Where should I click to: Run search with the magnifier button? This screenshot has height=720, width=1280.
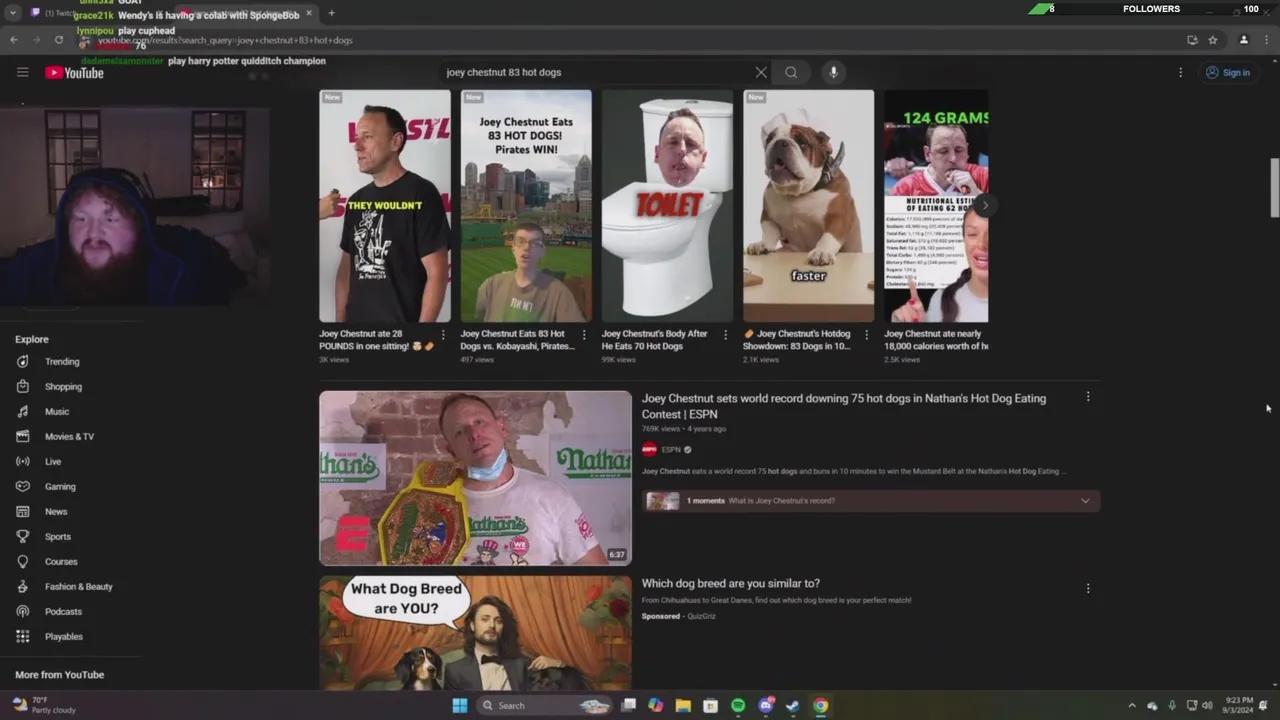point(791,72)
